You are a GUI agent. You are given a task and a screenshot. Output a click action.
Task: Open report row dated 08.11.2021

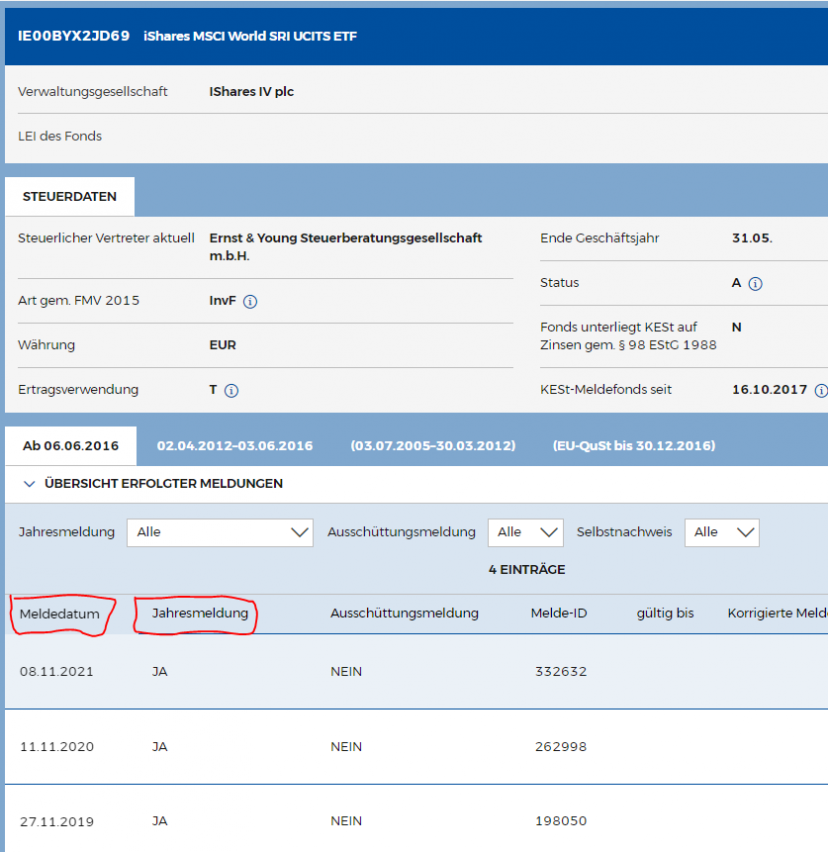click(416, 672)
